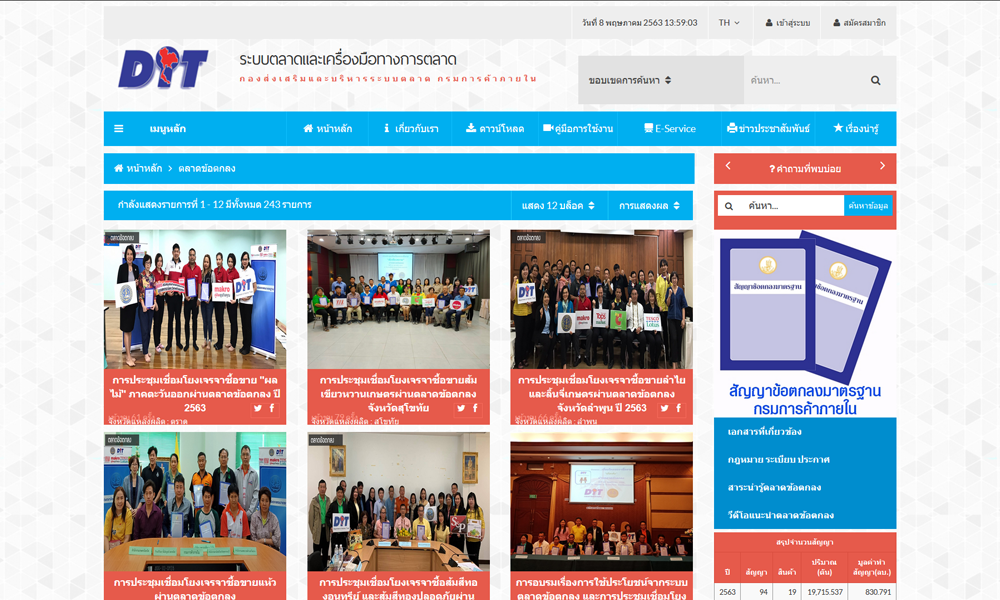Open the คู่มือการใช้งาน menu item
This screenshot has height=600, width=1000.
(578, 128)
